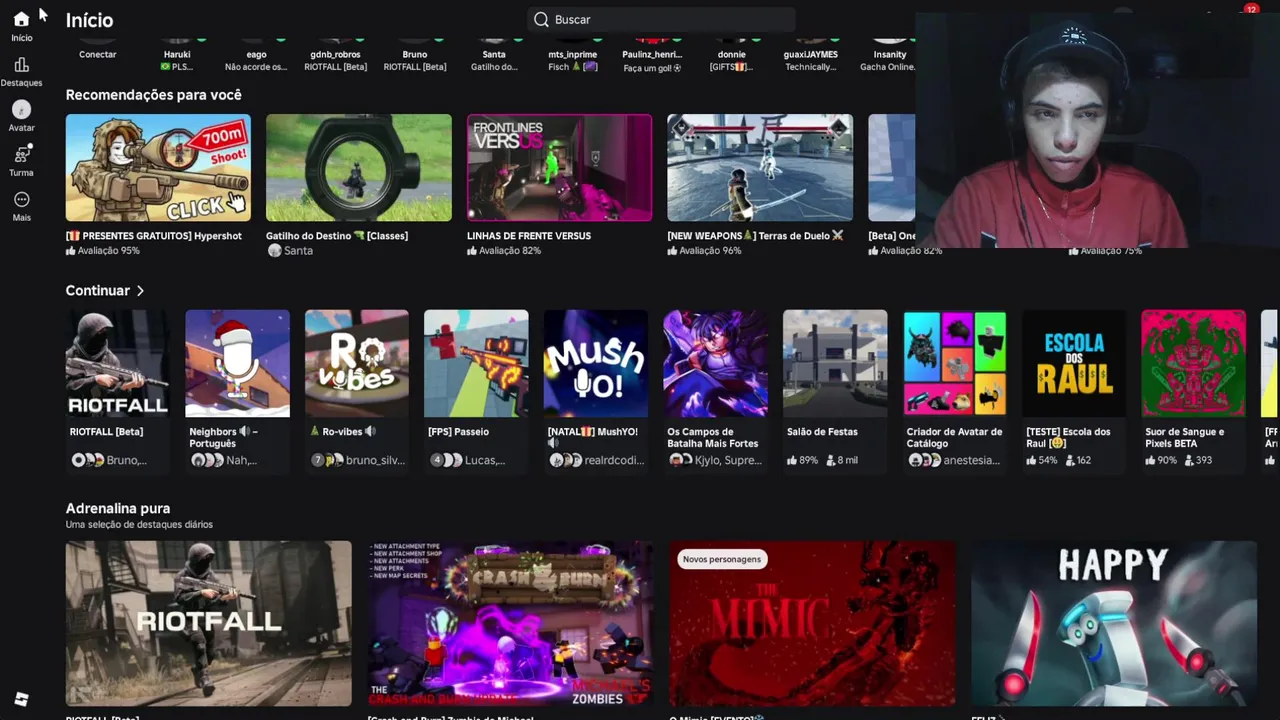Select friend guaxiJAYMES in friends row

(811, 55)
